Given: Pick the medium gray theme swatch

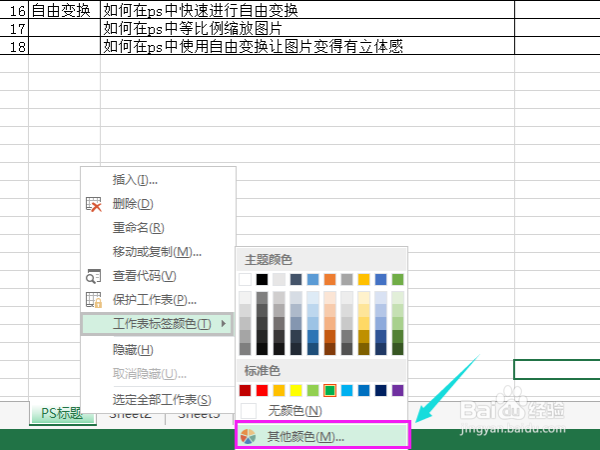Looking at the screenshot, I should pos(347,279).
